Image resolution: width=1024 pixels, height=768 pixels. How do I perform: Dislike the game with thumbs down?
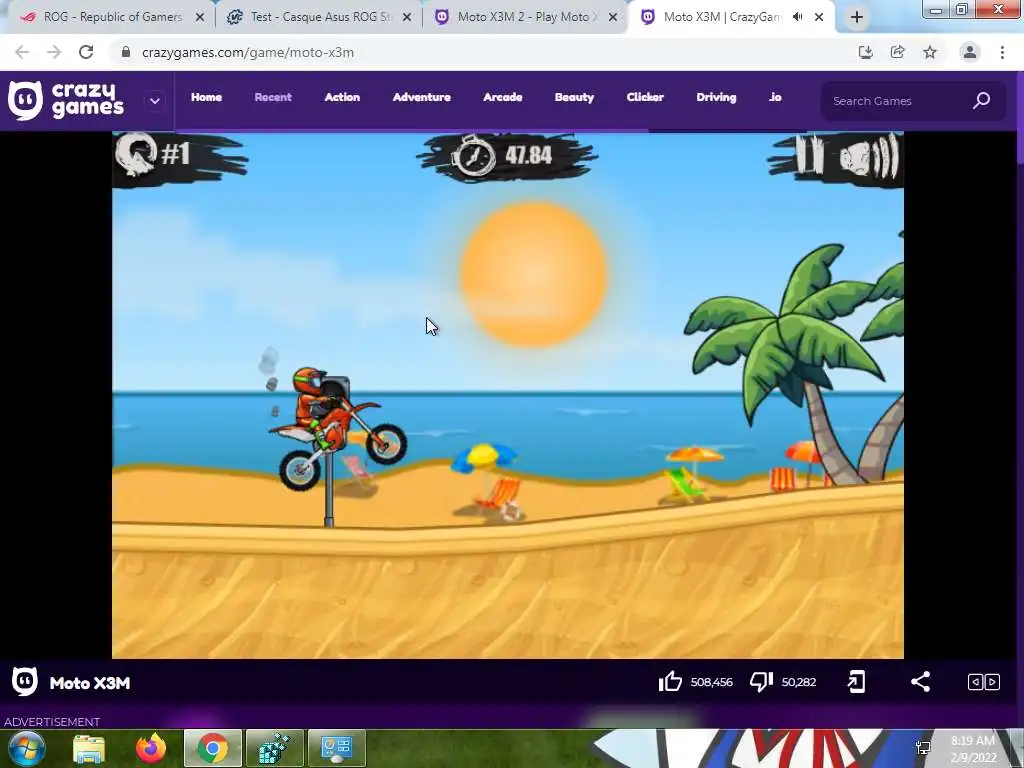pyautogui.click(x=761, y=682)
